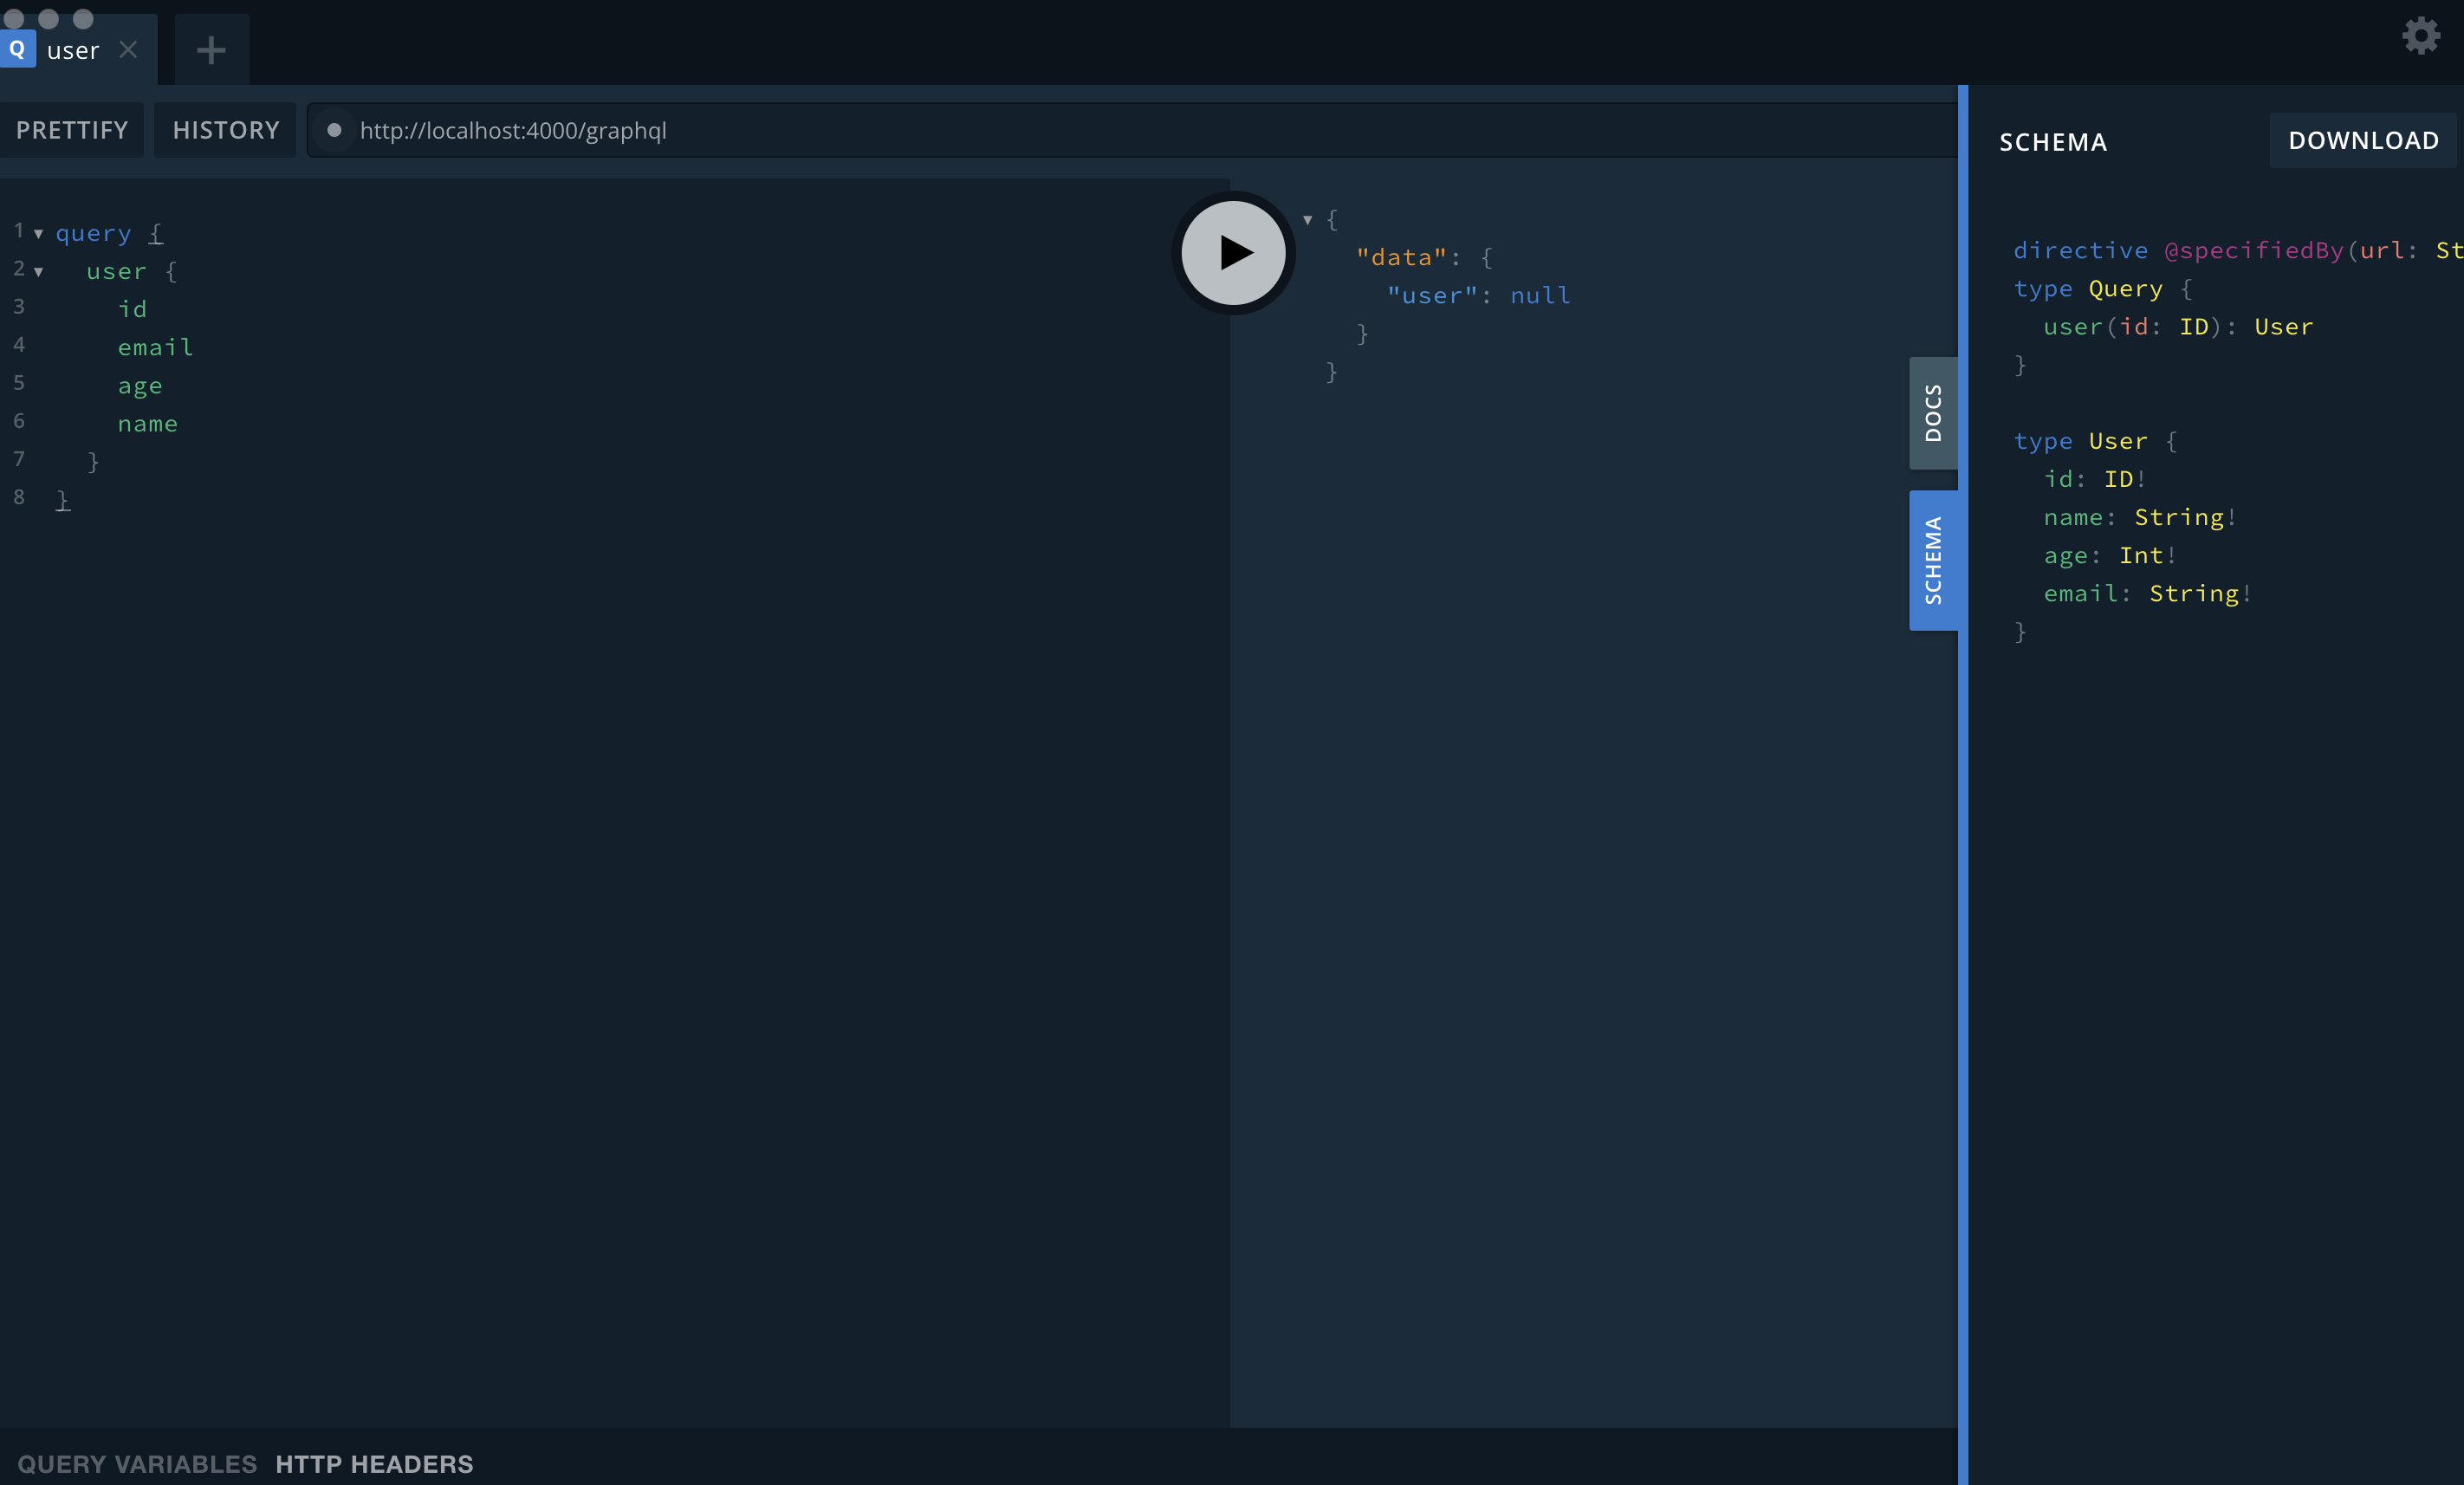The width and height of the screenshot is (2464, 1485).
Task: Click the 'email' field in the query
Action: coord(155,347)
